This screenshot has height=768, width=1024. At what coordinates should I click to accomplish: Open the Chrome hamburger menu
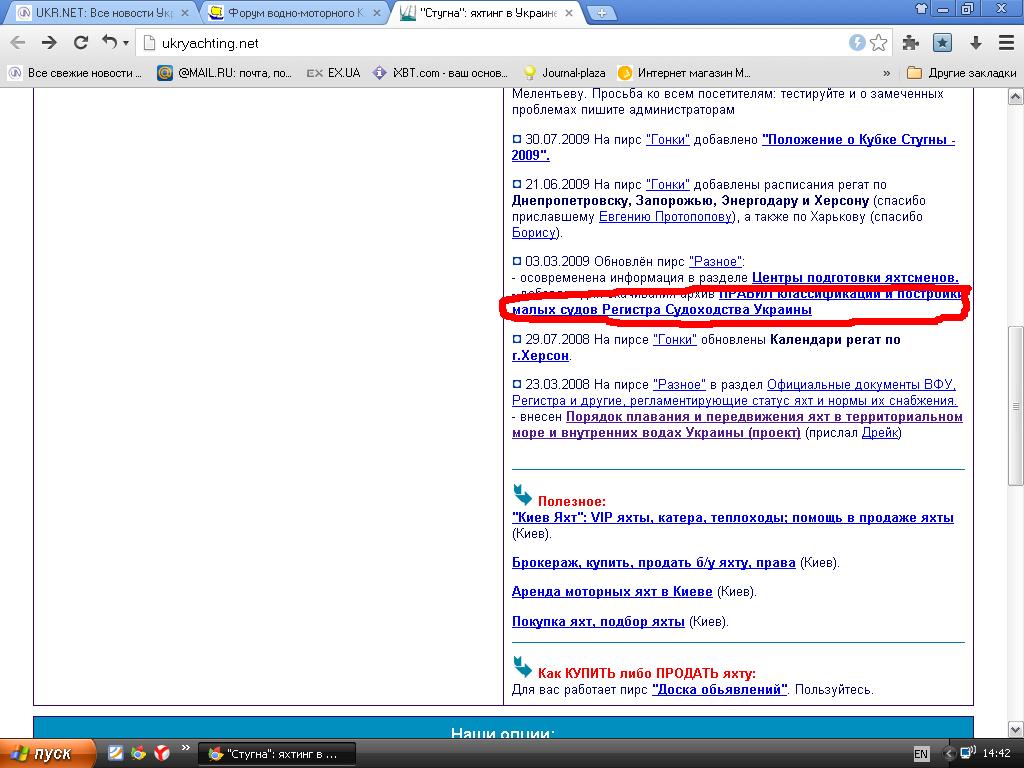1006,43
